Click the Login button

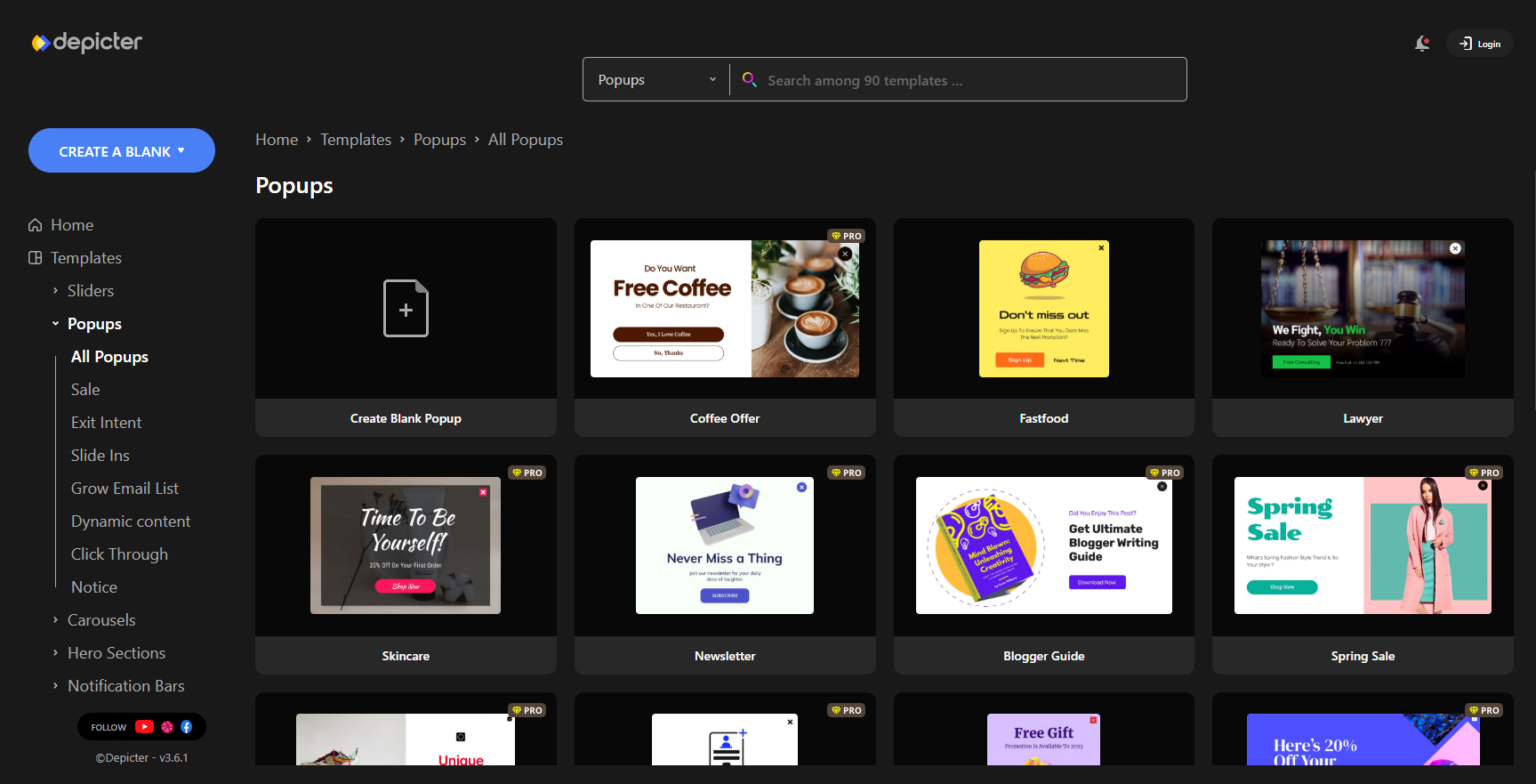point(1480,44)
